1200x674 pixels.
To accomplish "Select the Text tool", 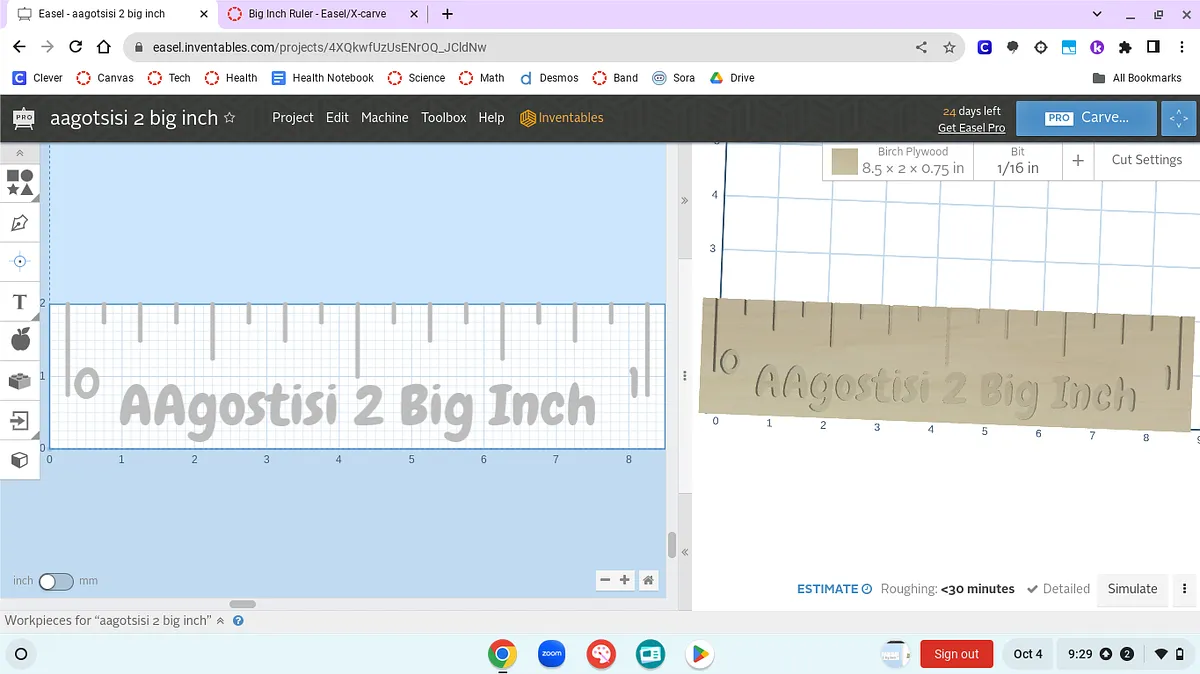I will [20, 302].
